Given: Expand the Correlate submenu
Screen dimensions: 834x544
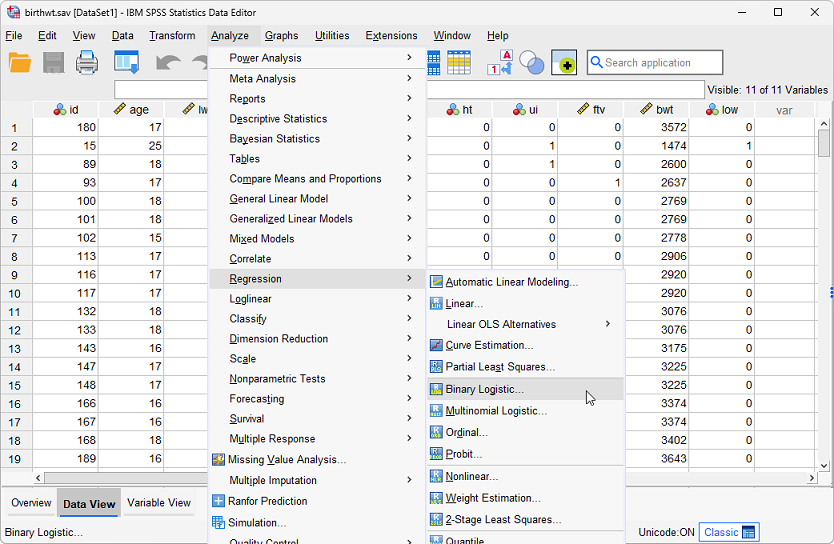Looking at the screenshot, I should click(x=250, y=259).
